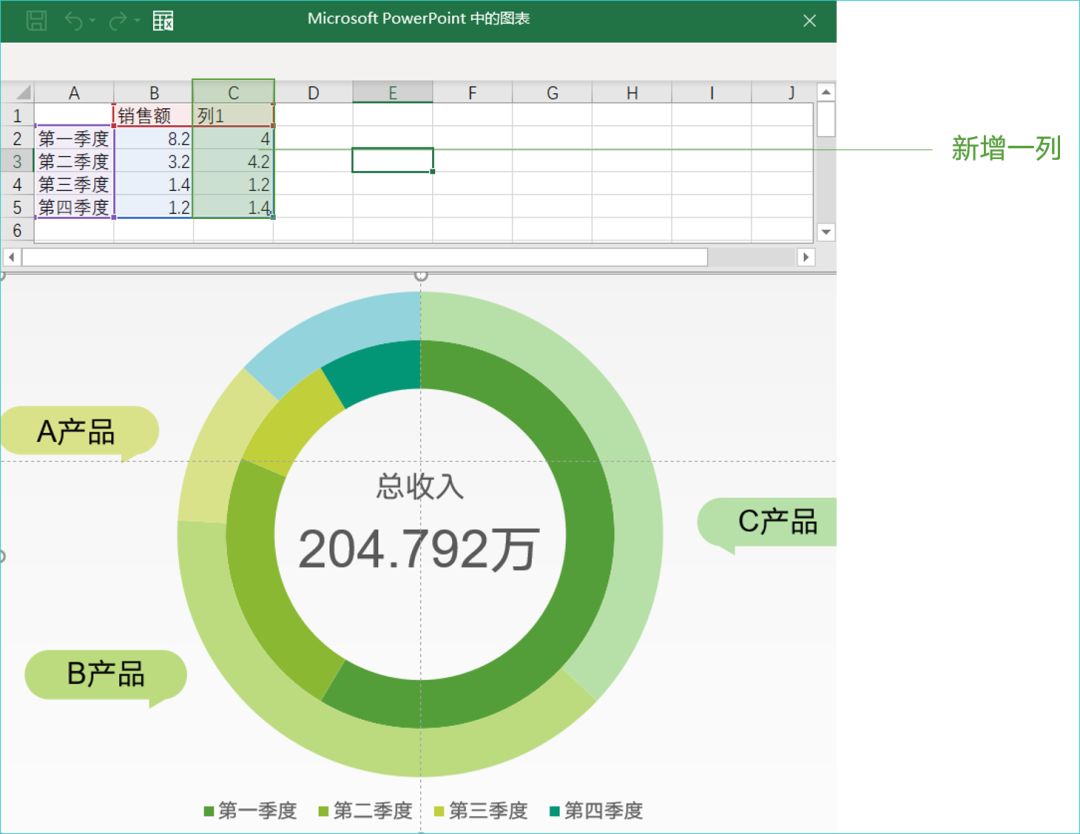The width and height of the screenshot is (1080, 834).
Task: Click the A产品 callout label
Action: 79,432
